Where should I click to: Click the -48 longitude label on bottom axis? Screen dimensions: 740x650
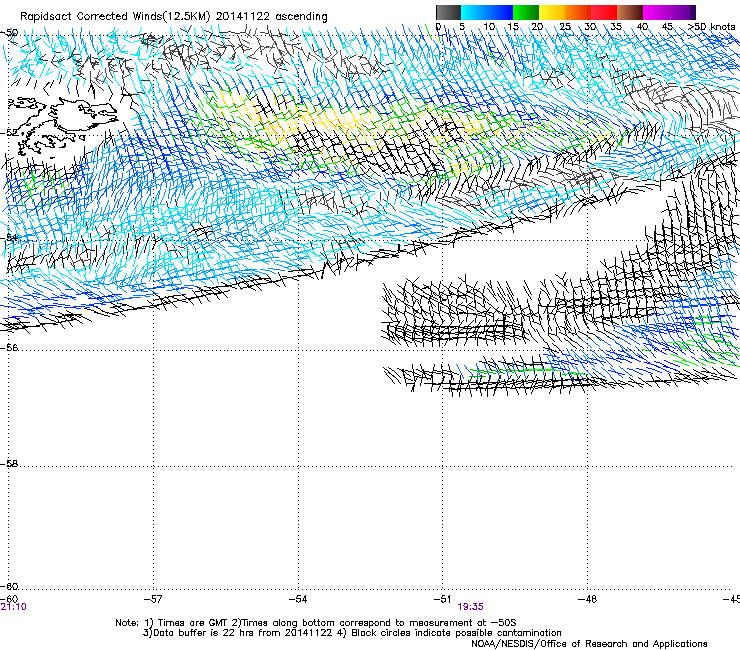click(588, 599)
